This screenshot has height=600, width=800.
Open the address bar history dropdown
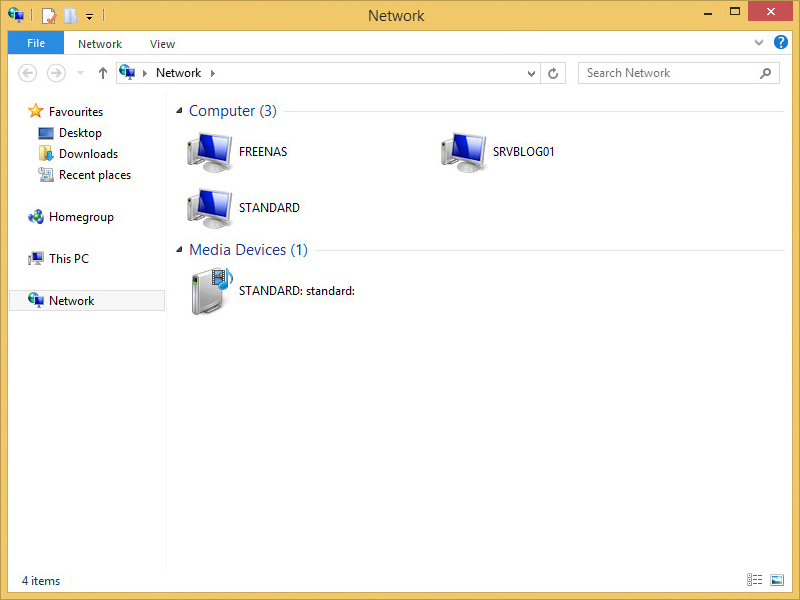[532, 73]
